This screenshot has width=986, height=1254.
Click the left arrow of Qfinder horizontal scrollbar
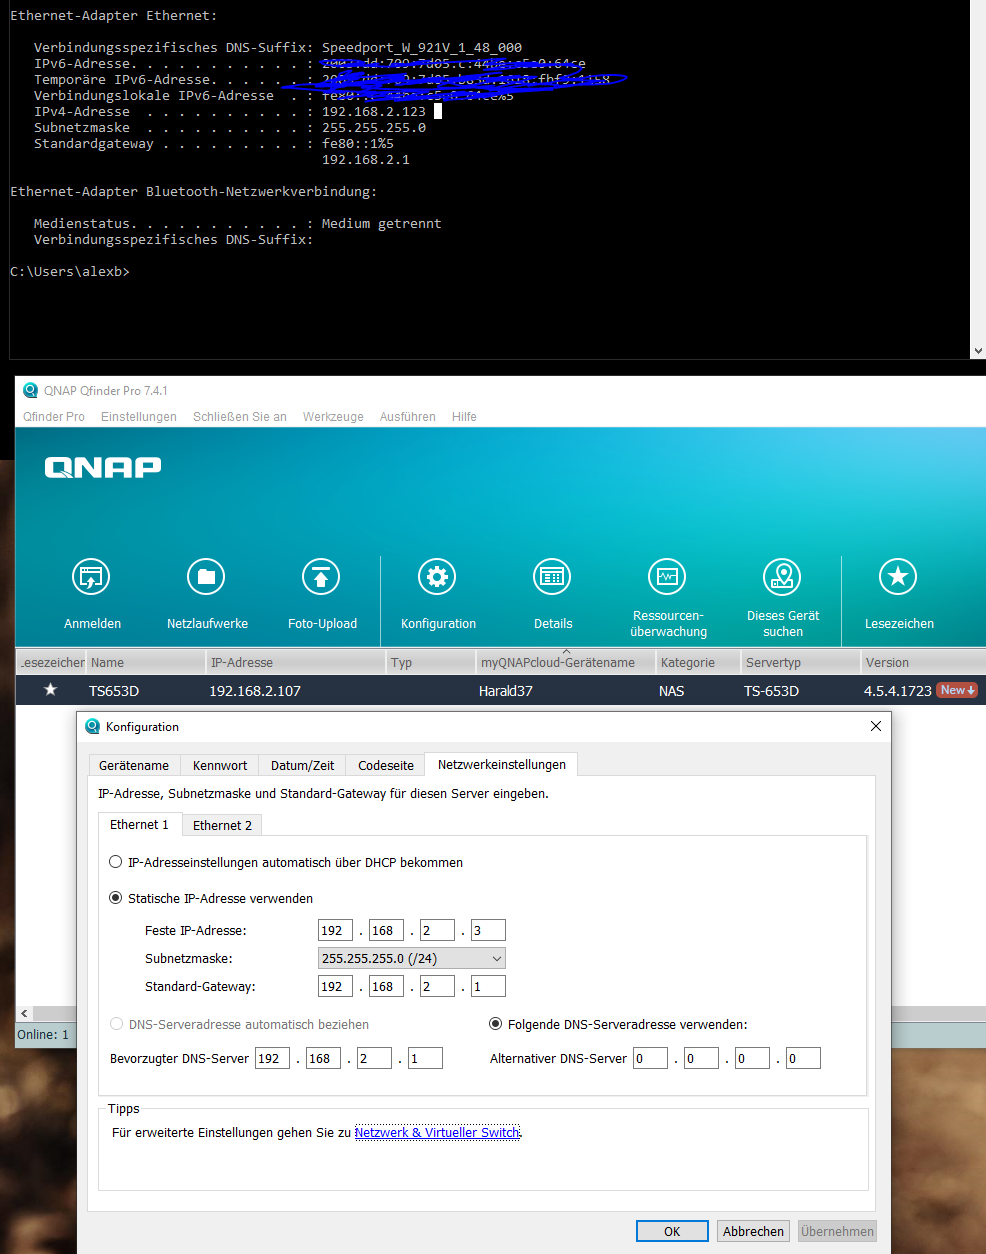pyautogui.click(x=24, y=1013)
